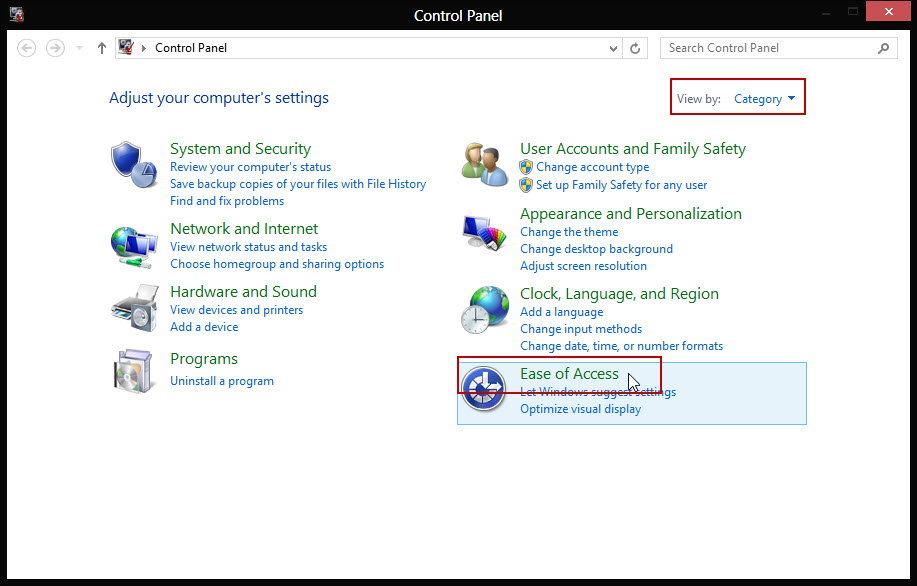Click the Back navigation arrow
This screenshot has width=917, height=586.
tap(26, 48)
